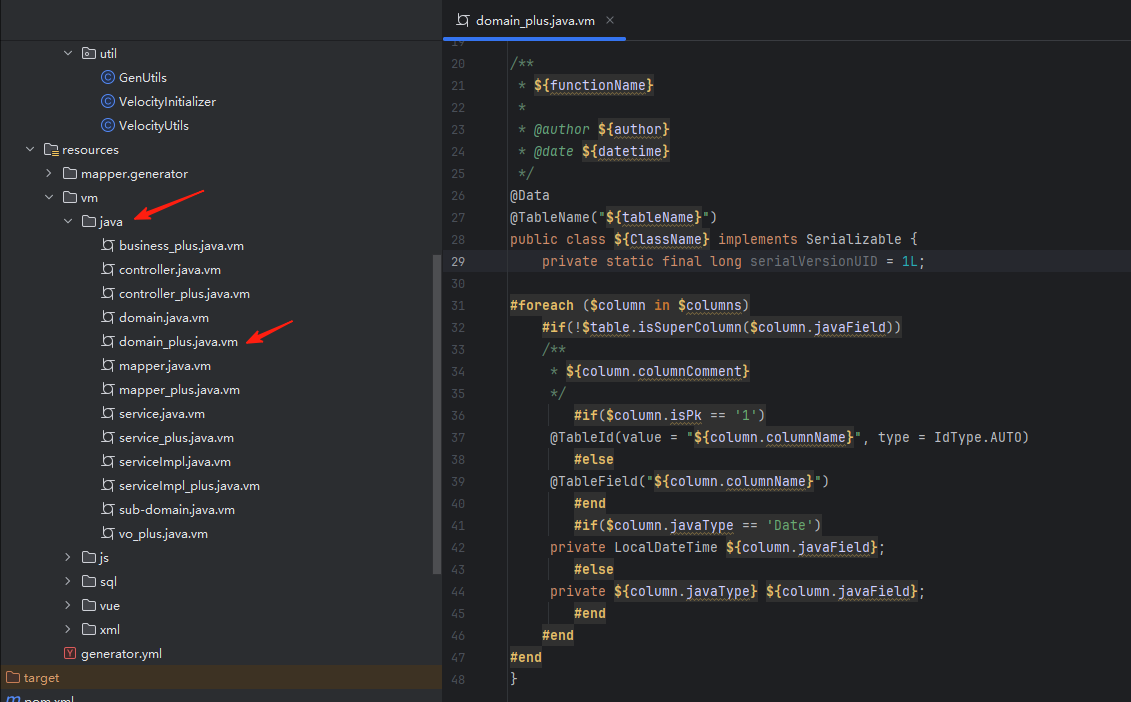This screenshot has height=702, width=1131.
Task: Click line number 29 in the gutter
Action: coord(458,261)
